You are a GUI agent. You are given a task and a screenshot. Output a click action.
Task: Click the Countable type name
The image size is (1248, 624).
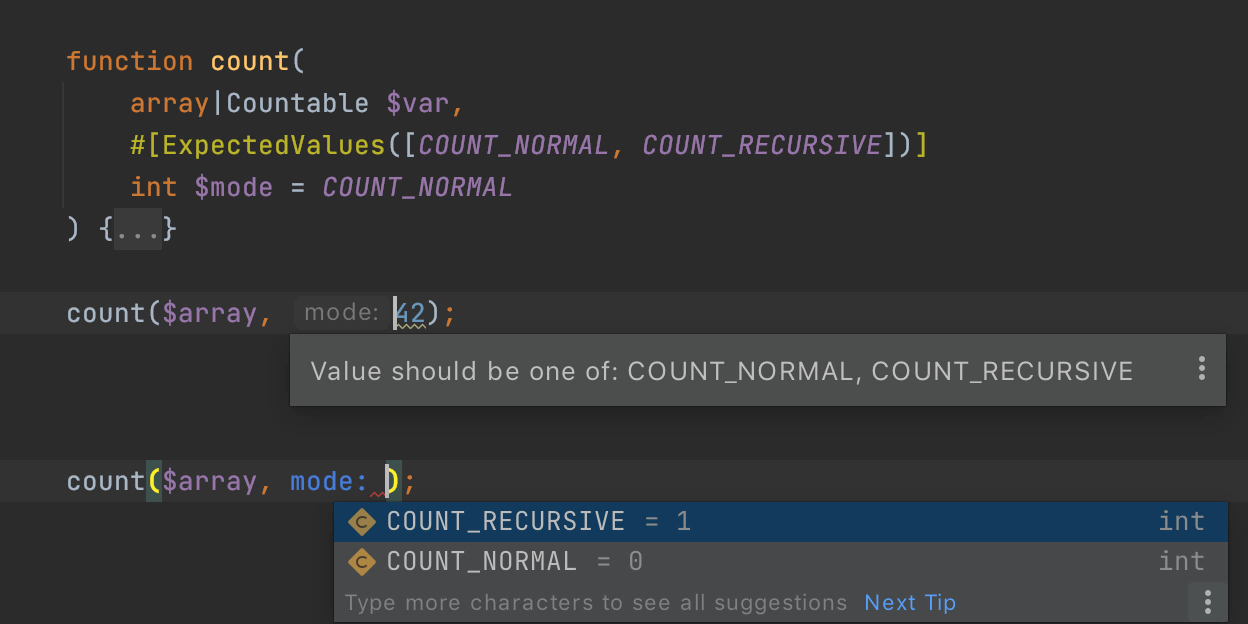point(297,104)
